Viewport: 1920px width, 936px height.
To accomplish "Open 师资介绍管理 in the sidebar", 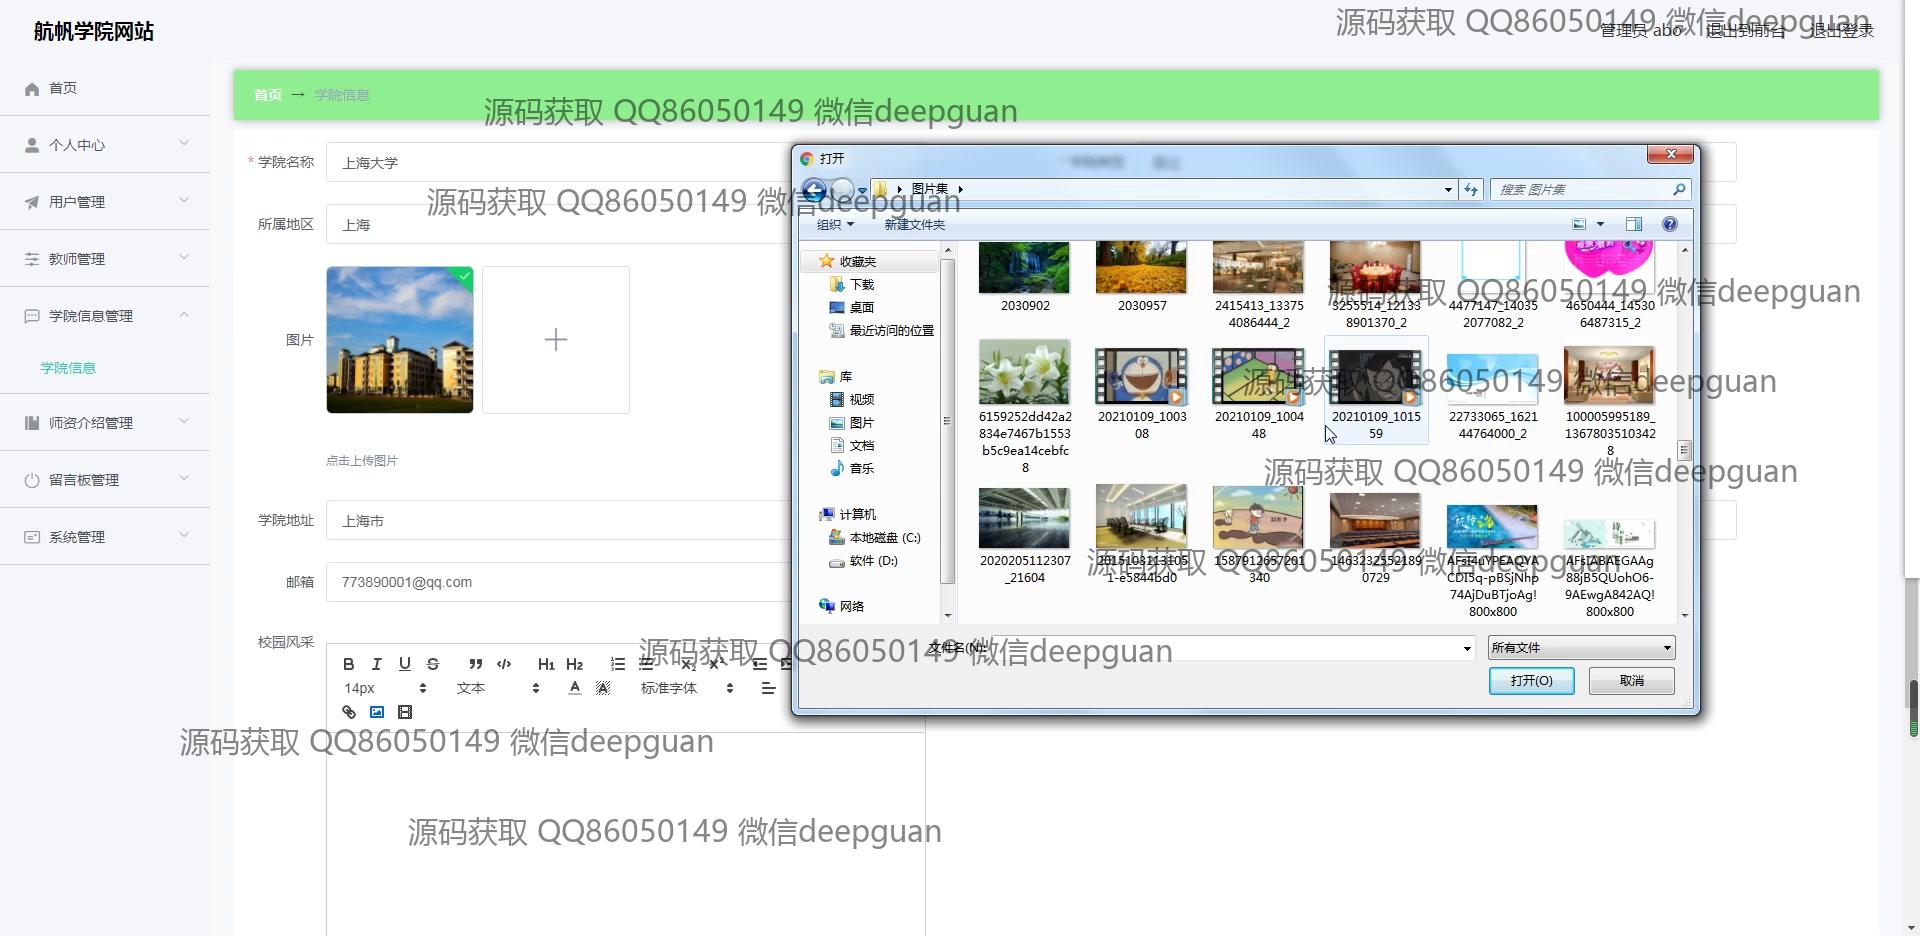I will pos(105,423).
